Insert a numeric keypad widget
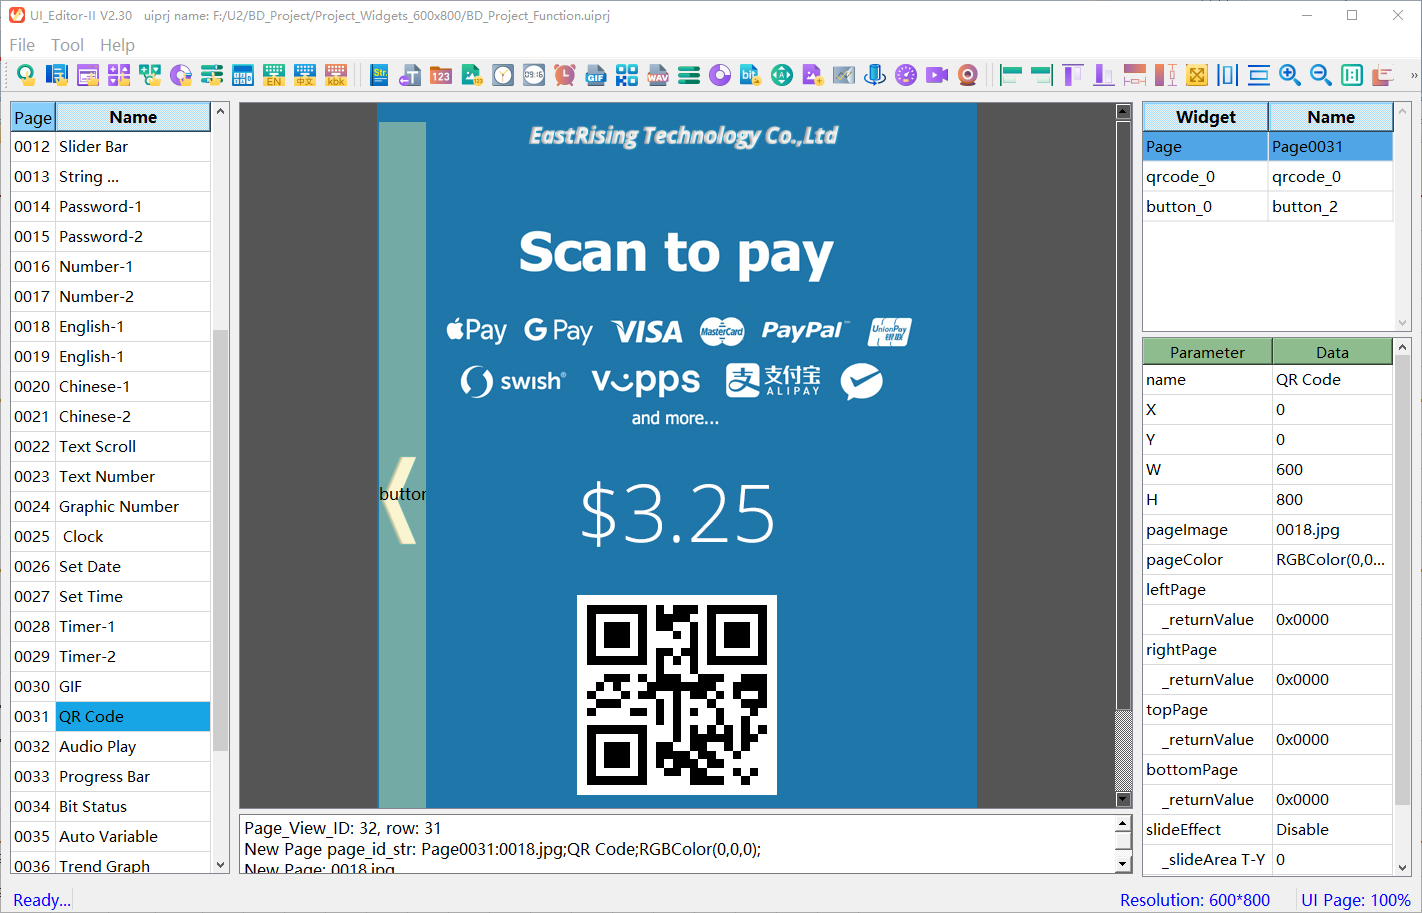This screenshot has width=1422, height=913. [x=243, y=75]
